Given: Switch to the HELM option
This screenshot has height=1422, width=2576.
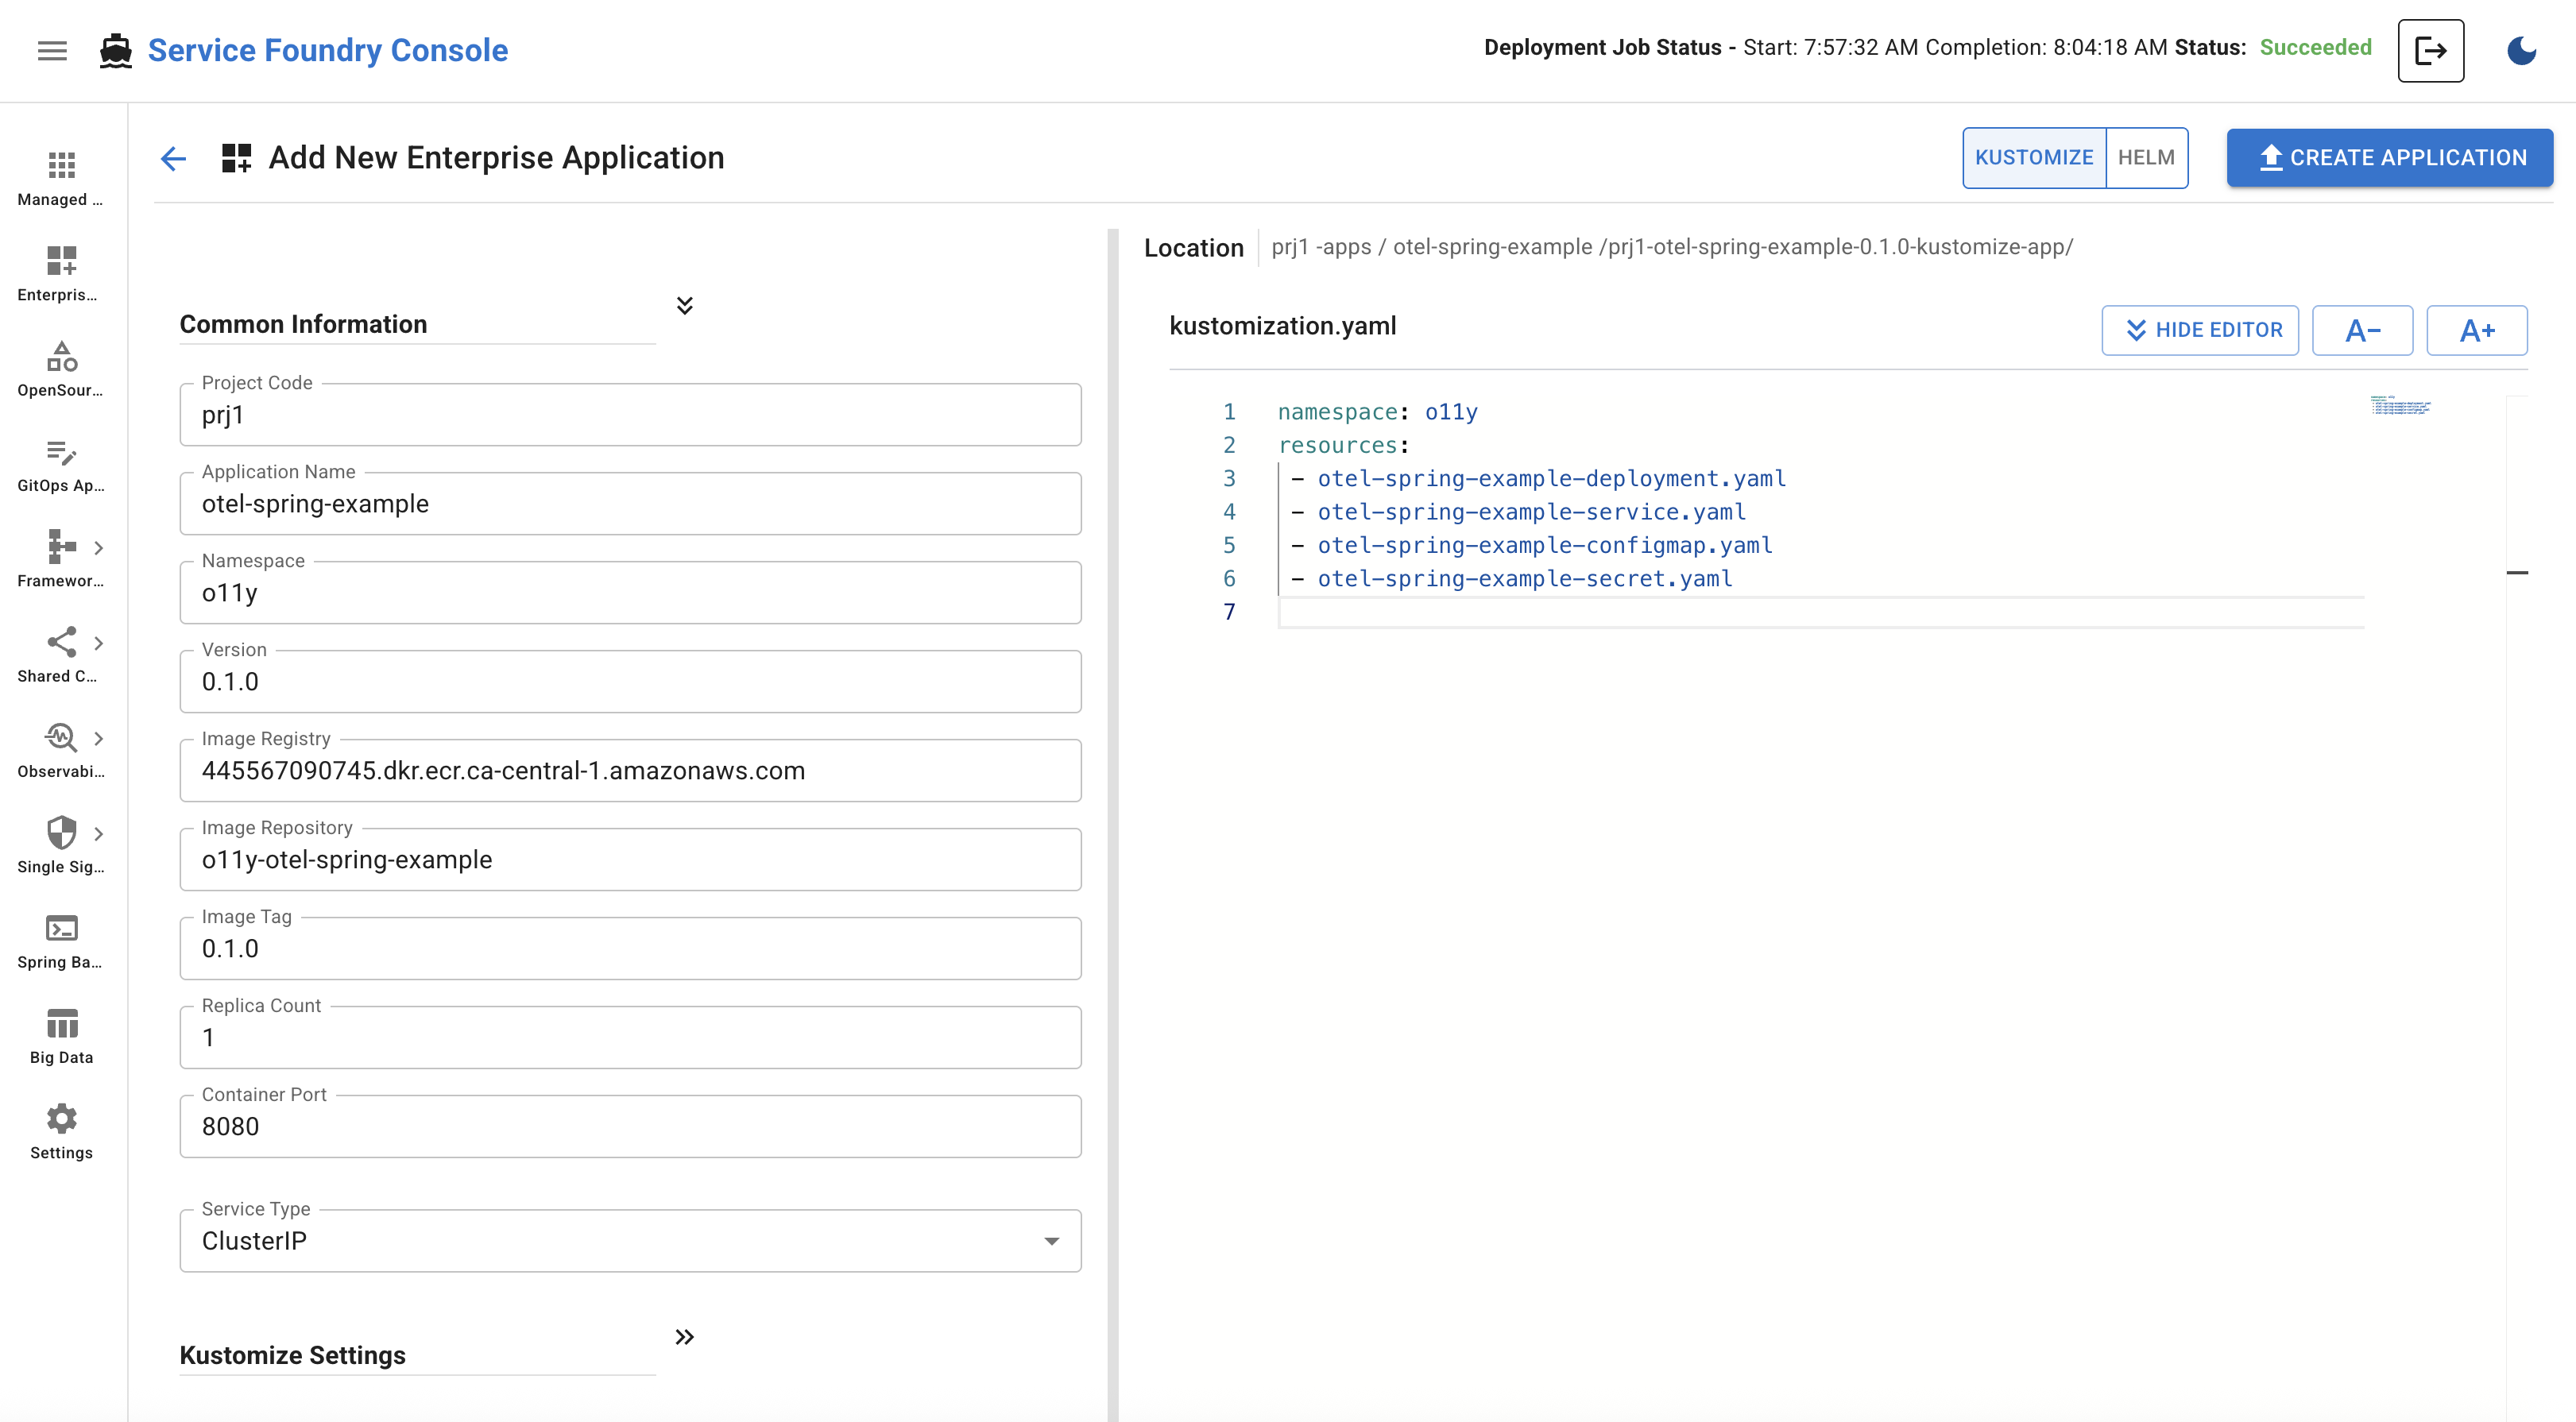Looking at the screenshot, I should pos(2146,157).
